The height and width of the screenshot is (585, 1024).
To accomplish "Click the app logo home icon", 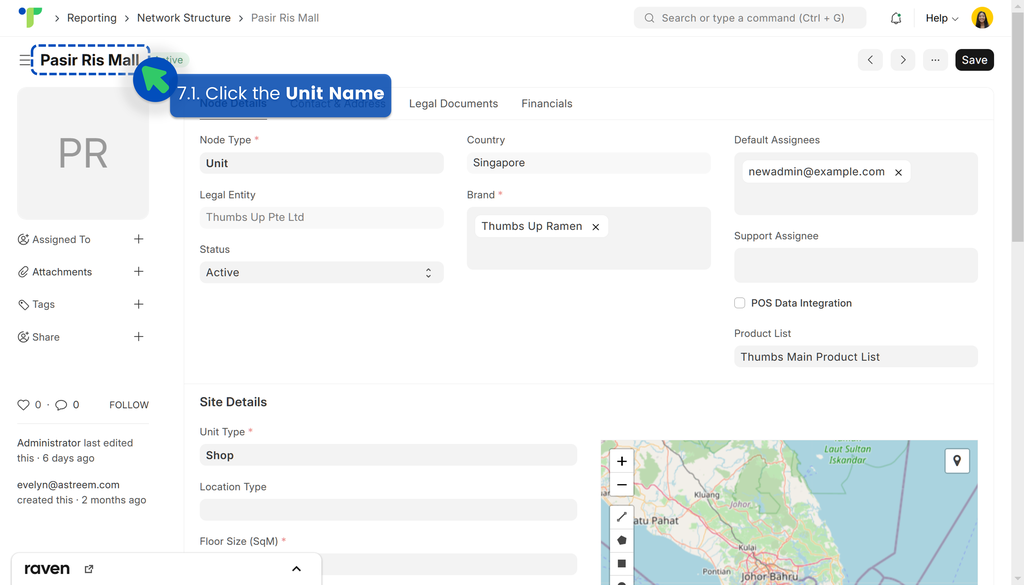I will click(30, 17).
